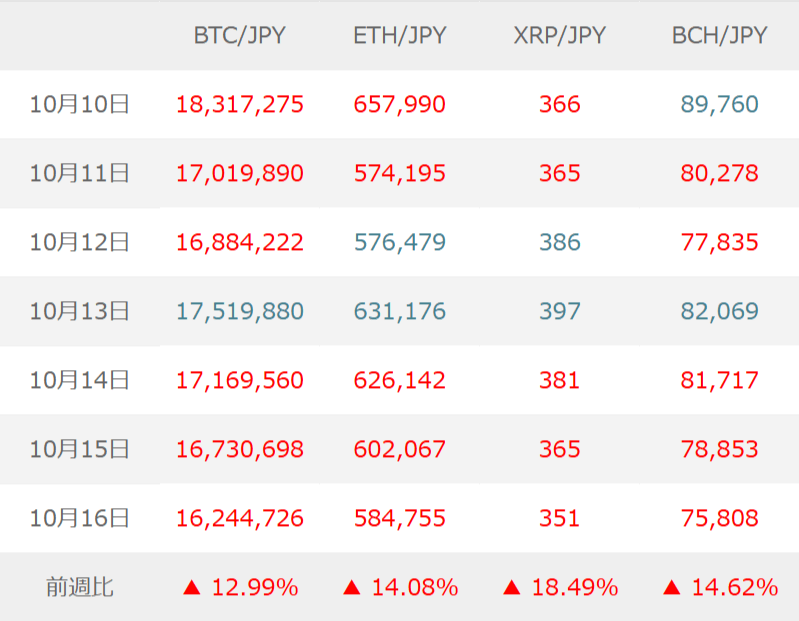
Task: Click the BCH value 81,717
Action: [x=719, y=380]
